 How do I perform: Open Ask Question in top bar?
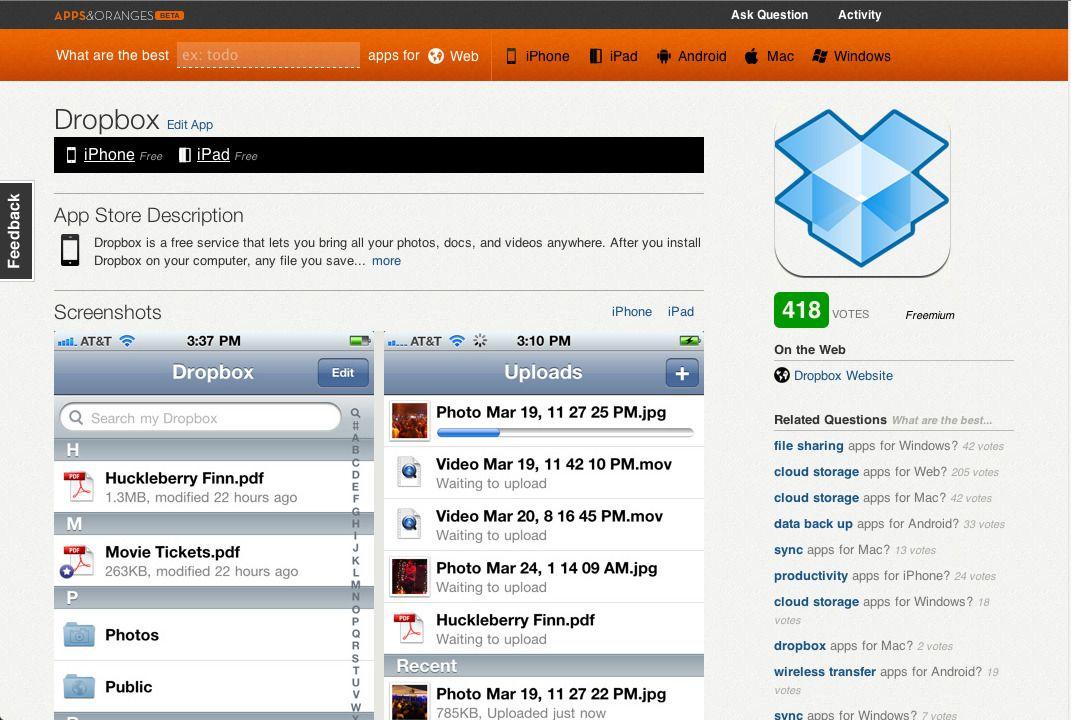(x=769, y=14)
